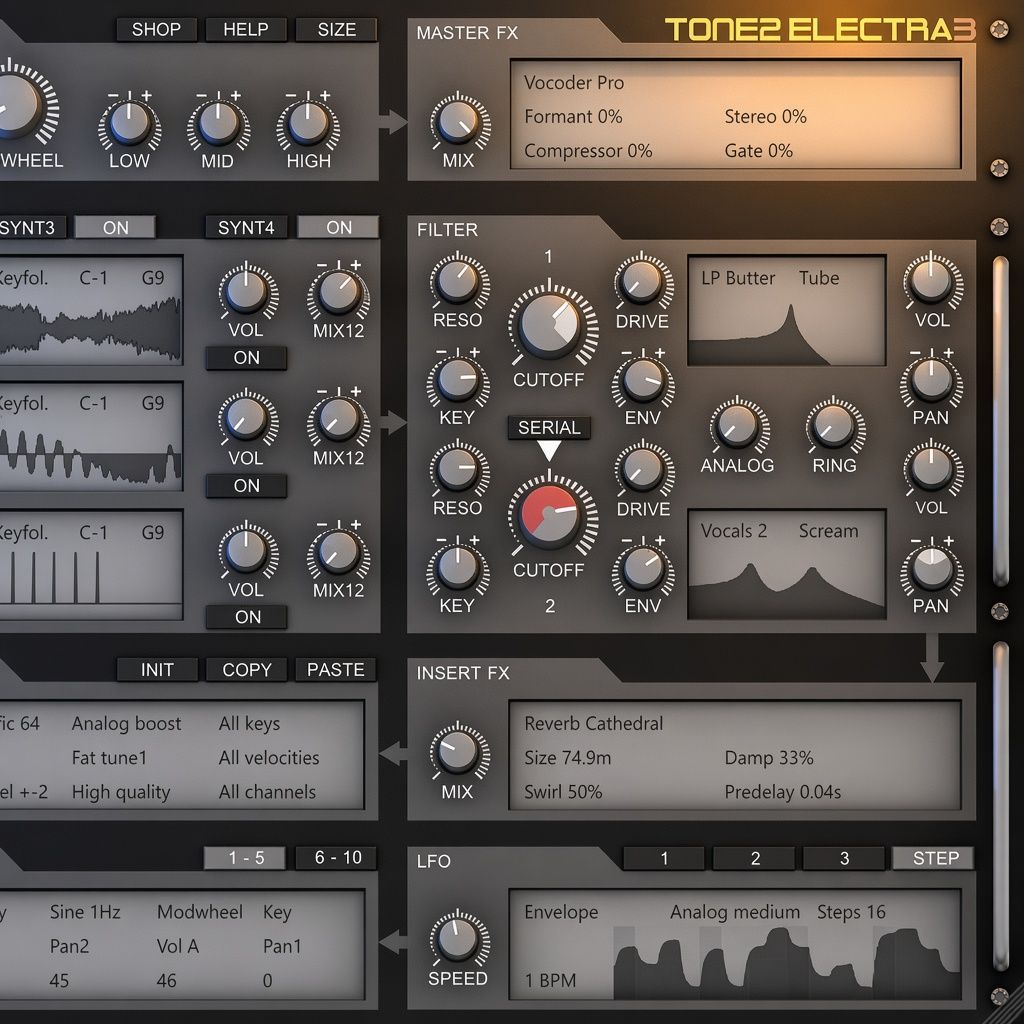Switch to the STEP LFO tab
The width and height of the screenshot is (1024, 1024).
[934, 858]
